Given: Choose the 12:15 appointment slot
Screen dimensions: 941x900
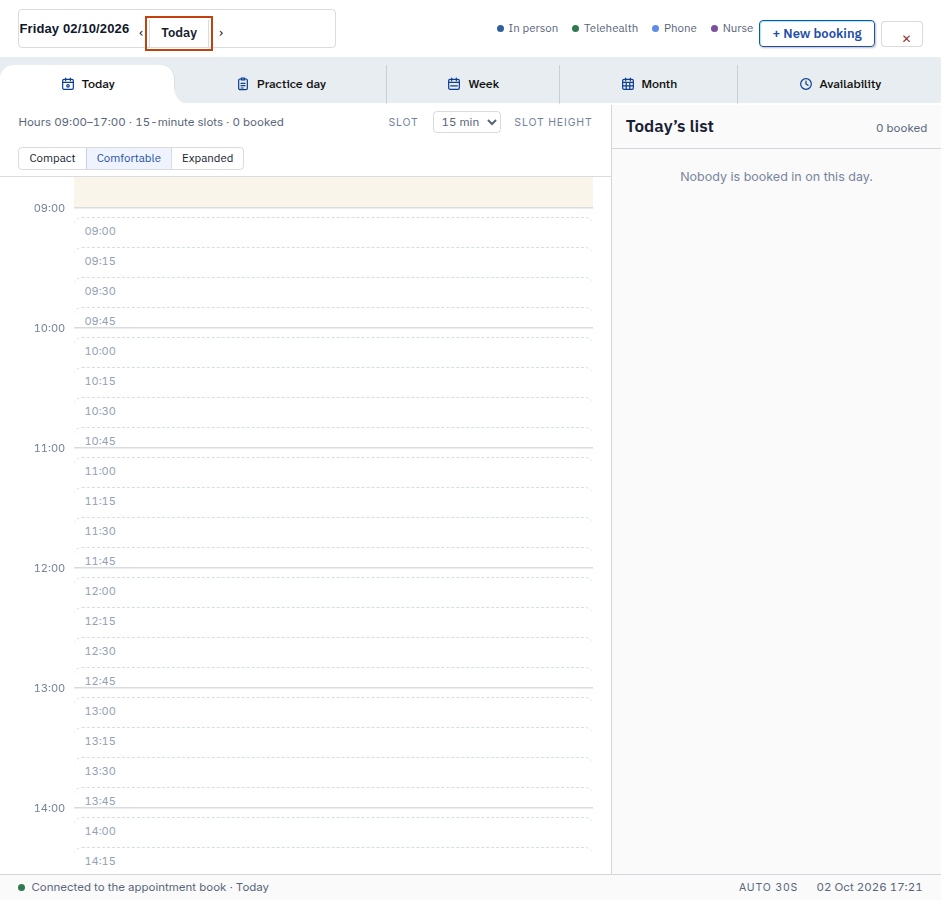Looking at the screenshot, I should [334, 622].
